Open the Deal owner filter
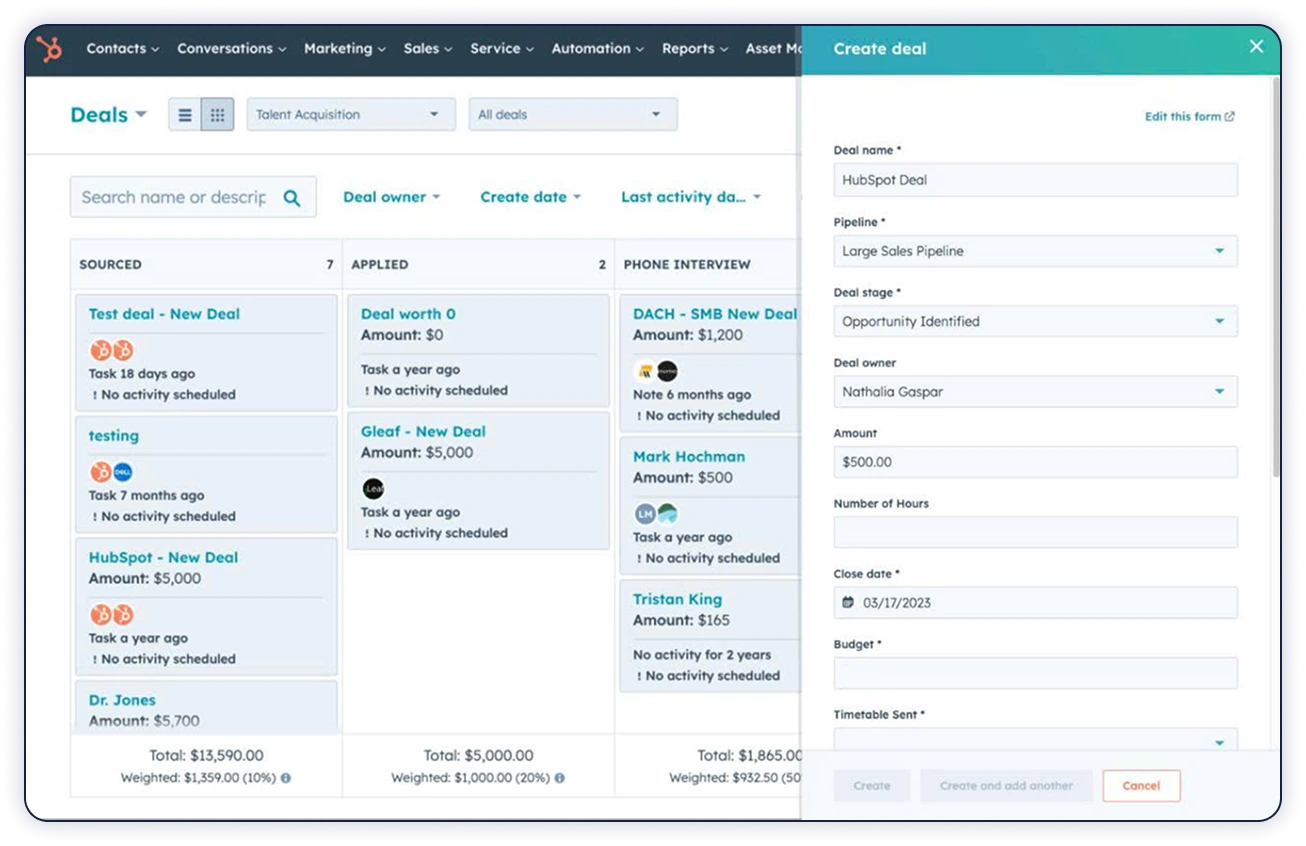The height and width of the screenshot is (846, 1306). (392, 197)
